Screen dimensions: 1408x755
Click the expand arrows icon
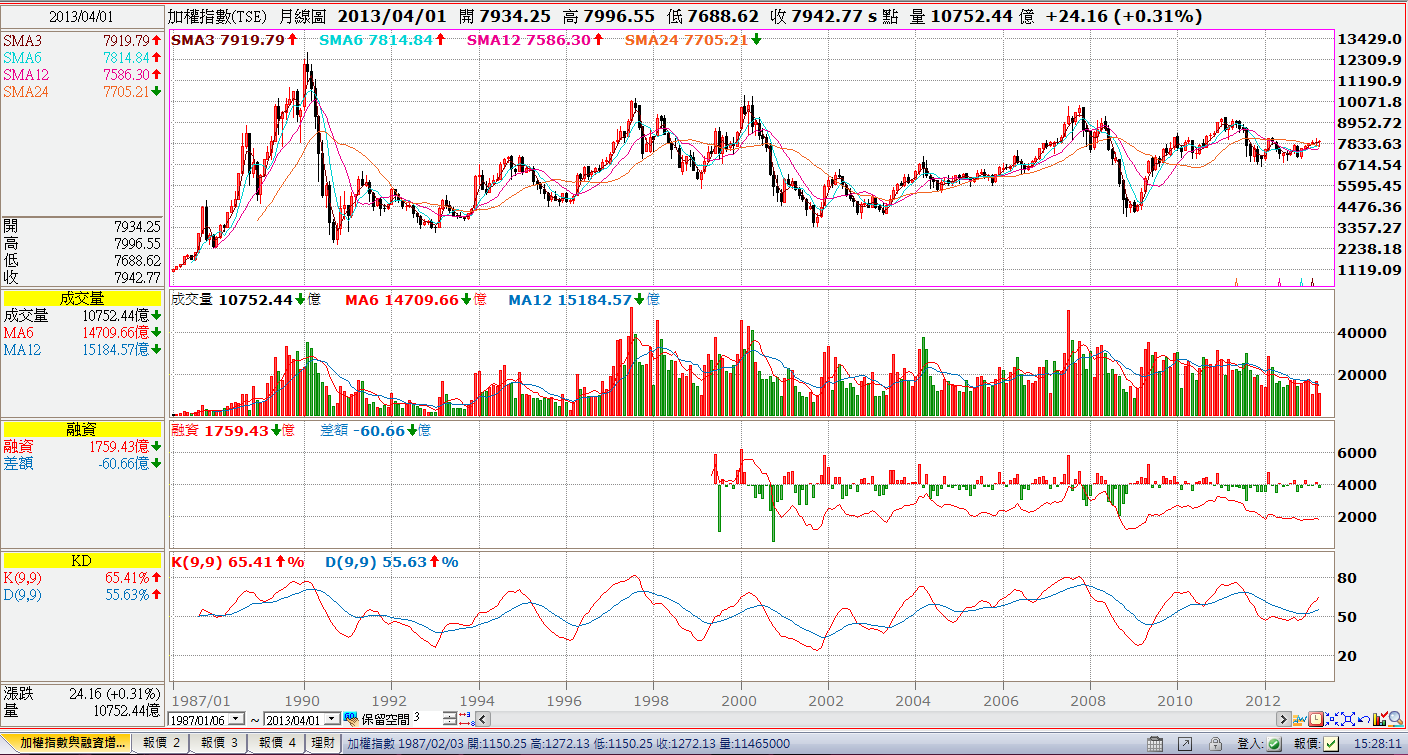[x=1348, y=719]
